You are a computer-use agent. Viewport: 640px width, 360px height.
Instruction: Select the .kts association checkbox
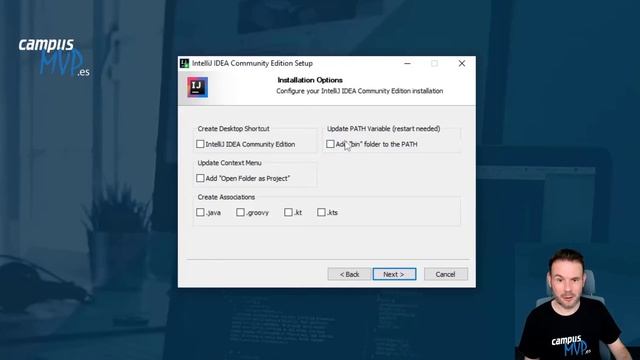point(321,212)
